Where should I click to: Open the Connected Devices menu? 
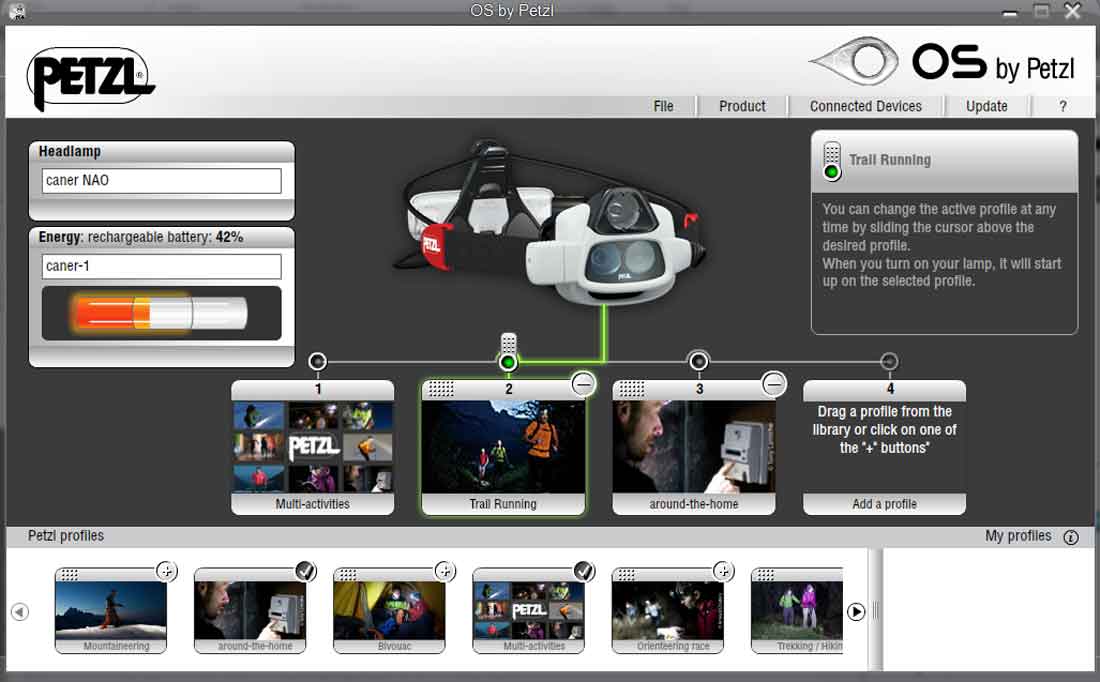(866, 106)
